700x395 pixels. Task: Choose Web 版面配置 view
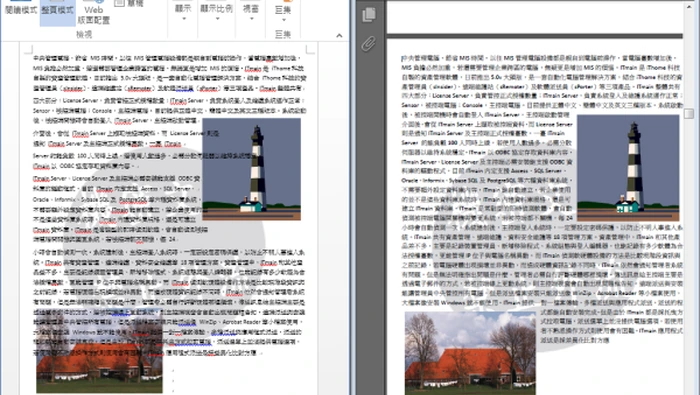(94, 12)
